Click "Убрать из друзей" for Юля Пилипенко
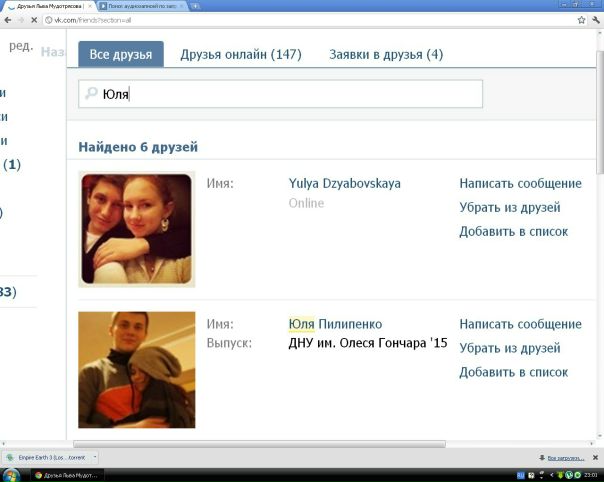This screenshot has width=604, height=482. (x=509, y=348)
